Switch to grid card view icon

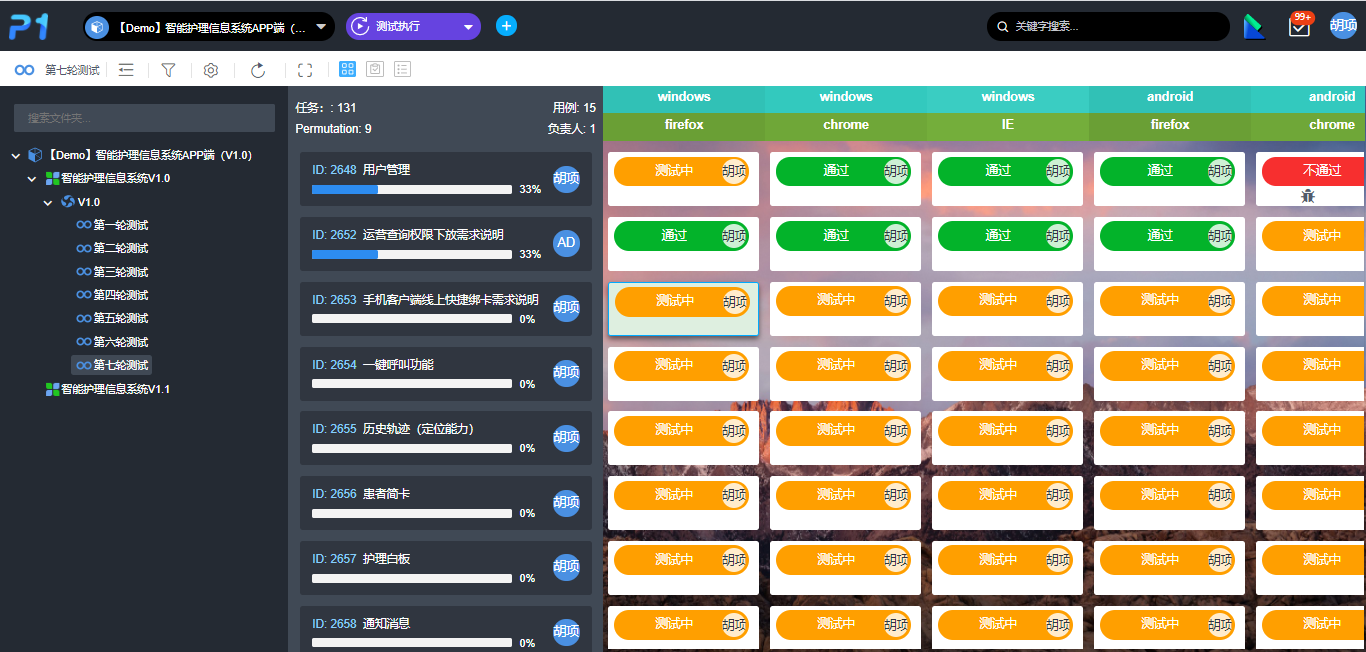pos(347,69)
